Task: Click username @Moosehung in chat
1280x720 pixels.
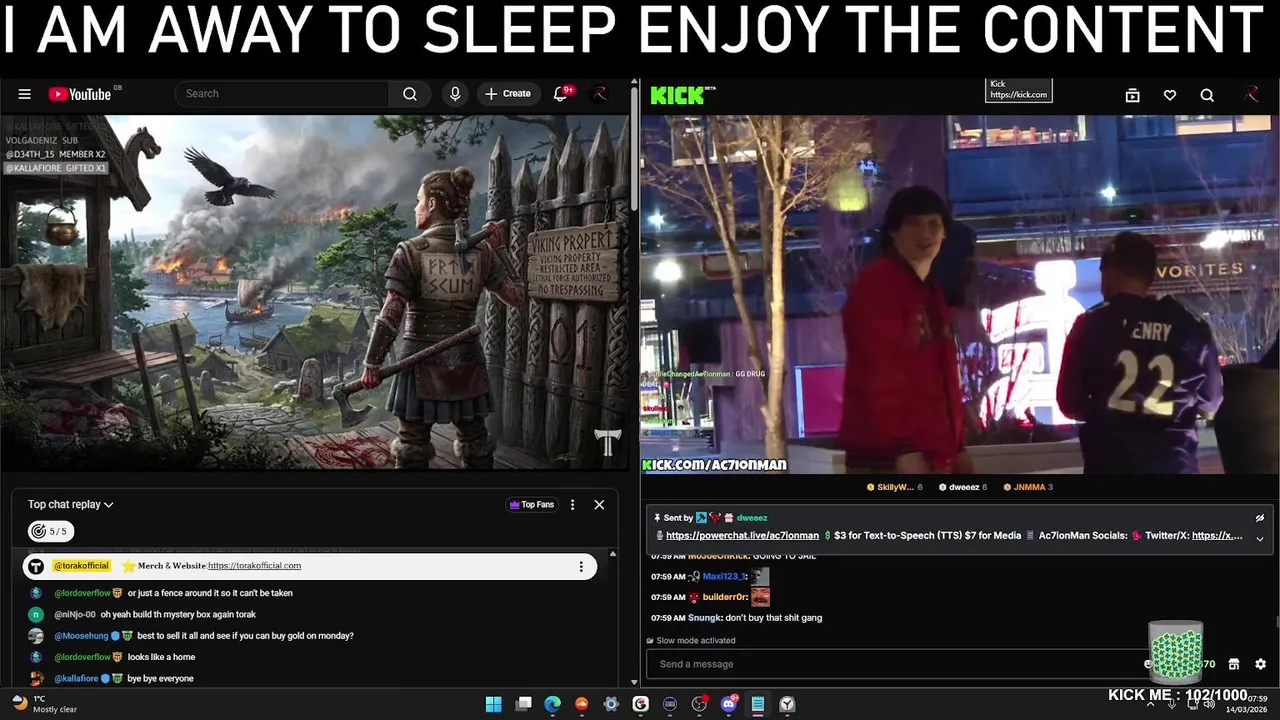Action: click(x=81, y=636)
